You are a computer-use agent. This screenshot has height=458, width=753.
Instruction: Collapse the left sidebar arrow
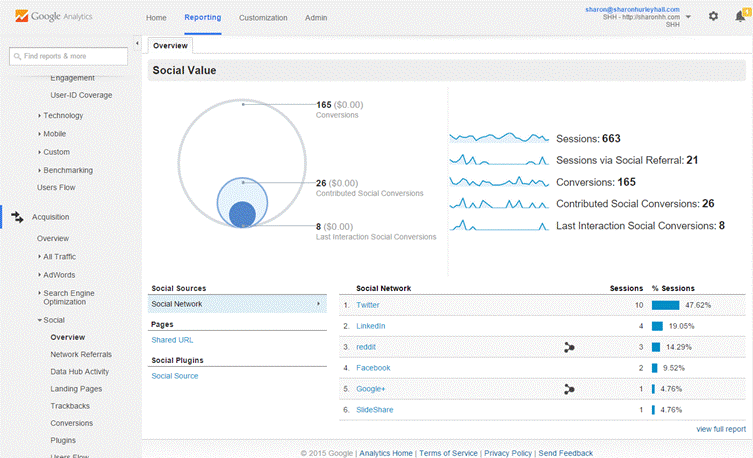(x=136, y=44)
